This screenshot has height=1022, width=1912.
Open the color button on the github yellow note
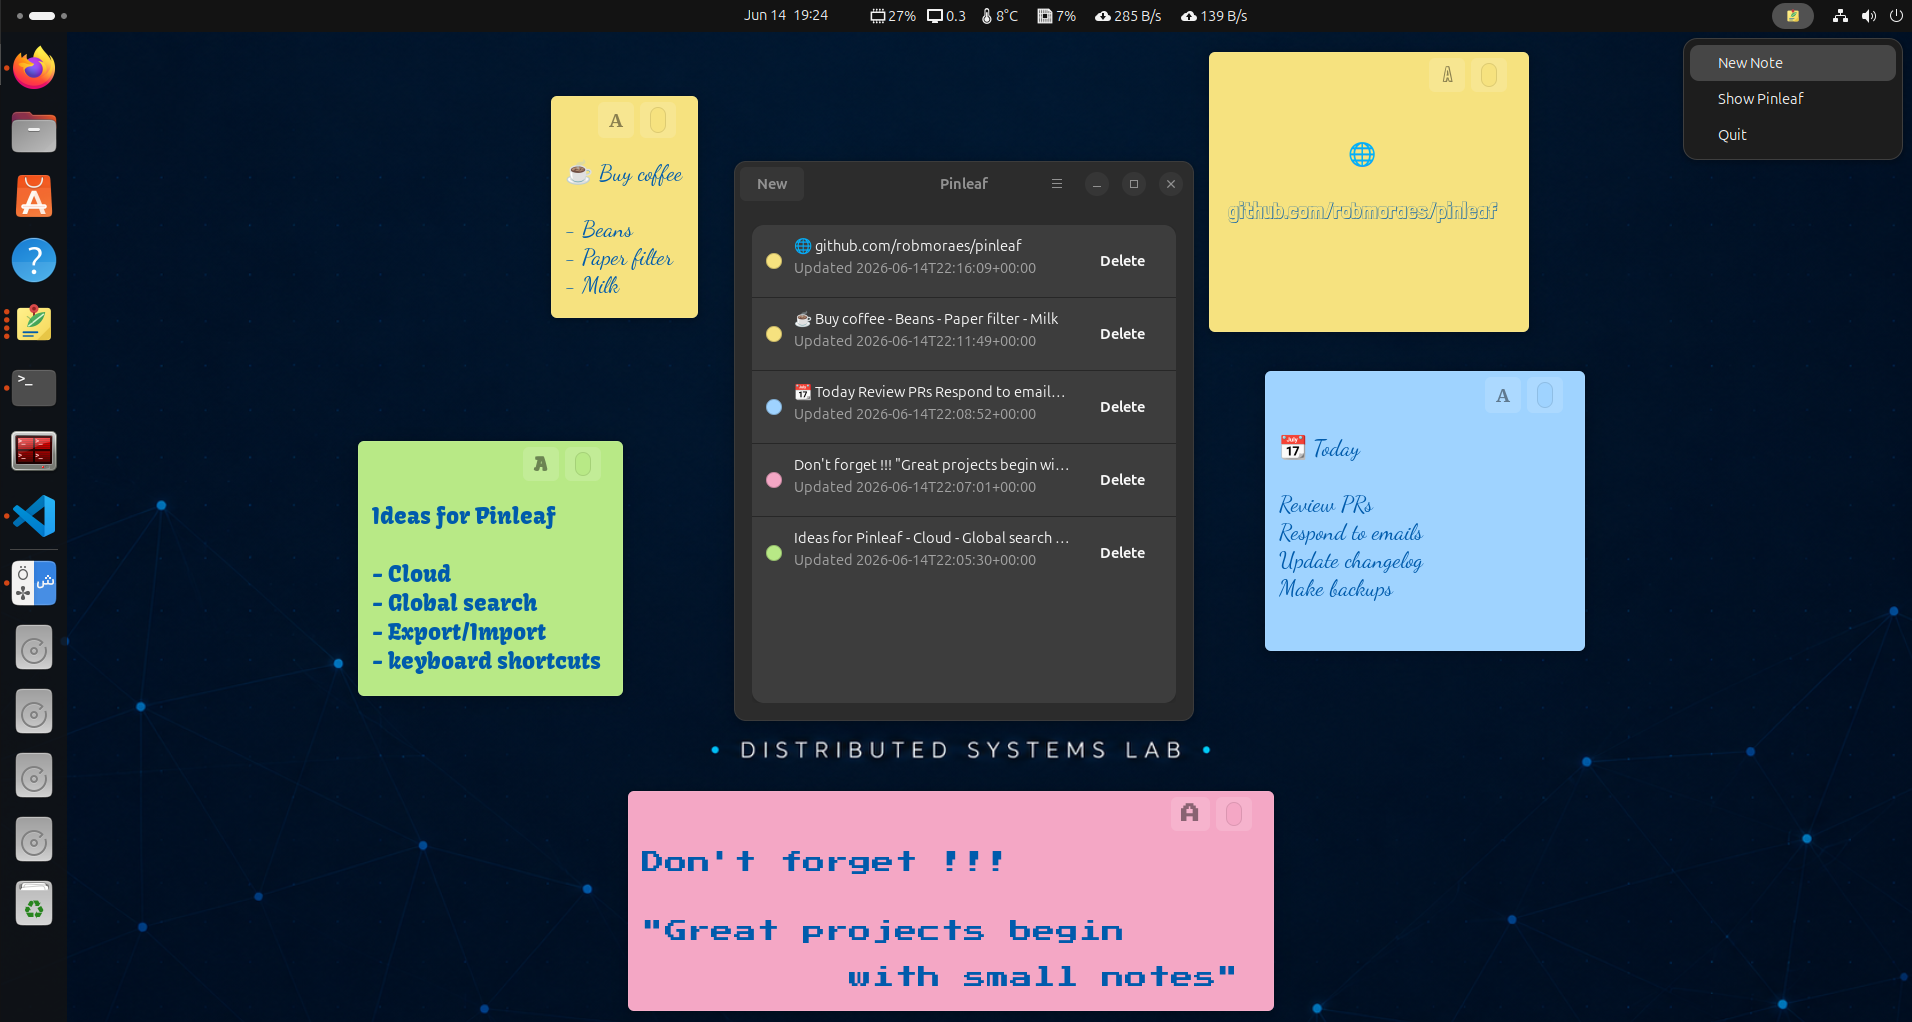click(x=1489, y=75)
